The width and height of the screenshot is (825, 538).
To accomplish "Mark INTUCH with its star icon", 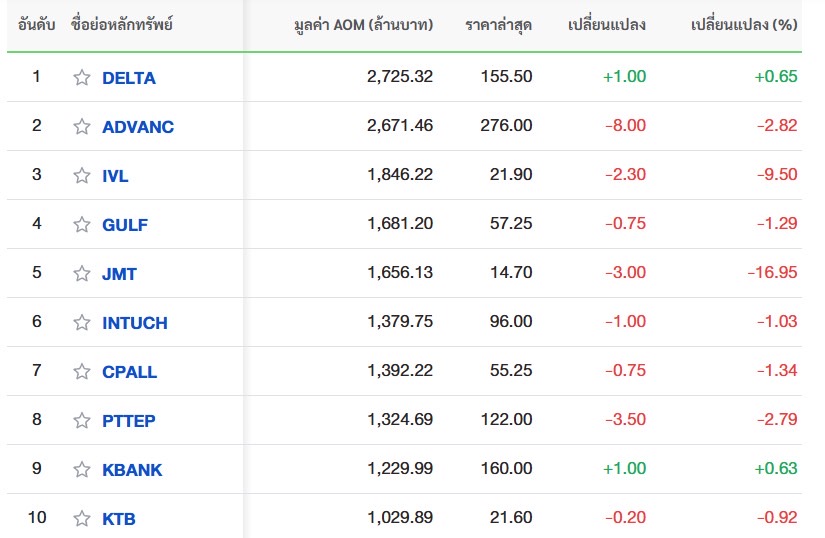I will [x=82, y=323].
